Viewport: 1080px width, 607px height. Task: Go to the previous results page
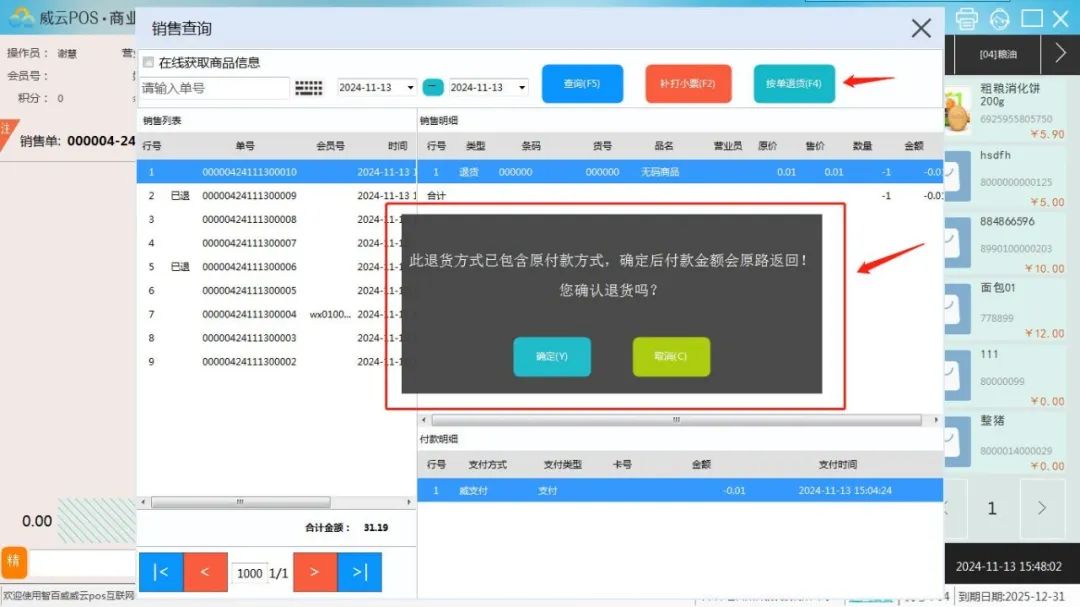205,572
